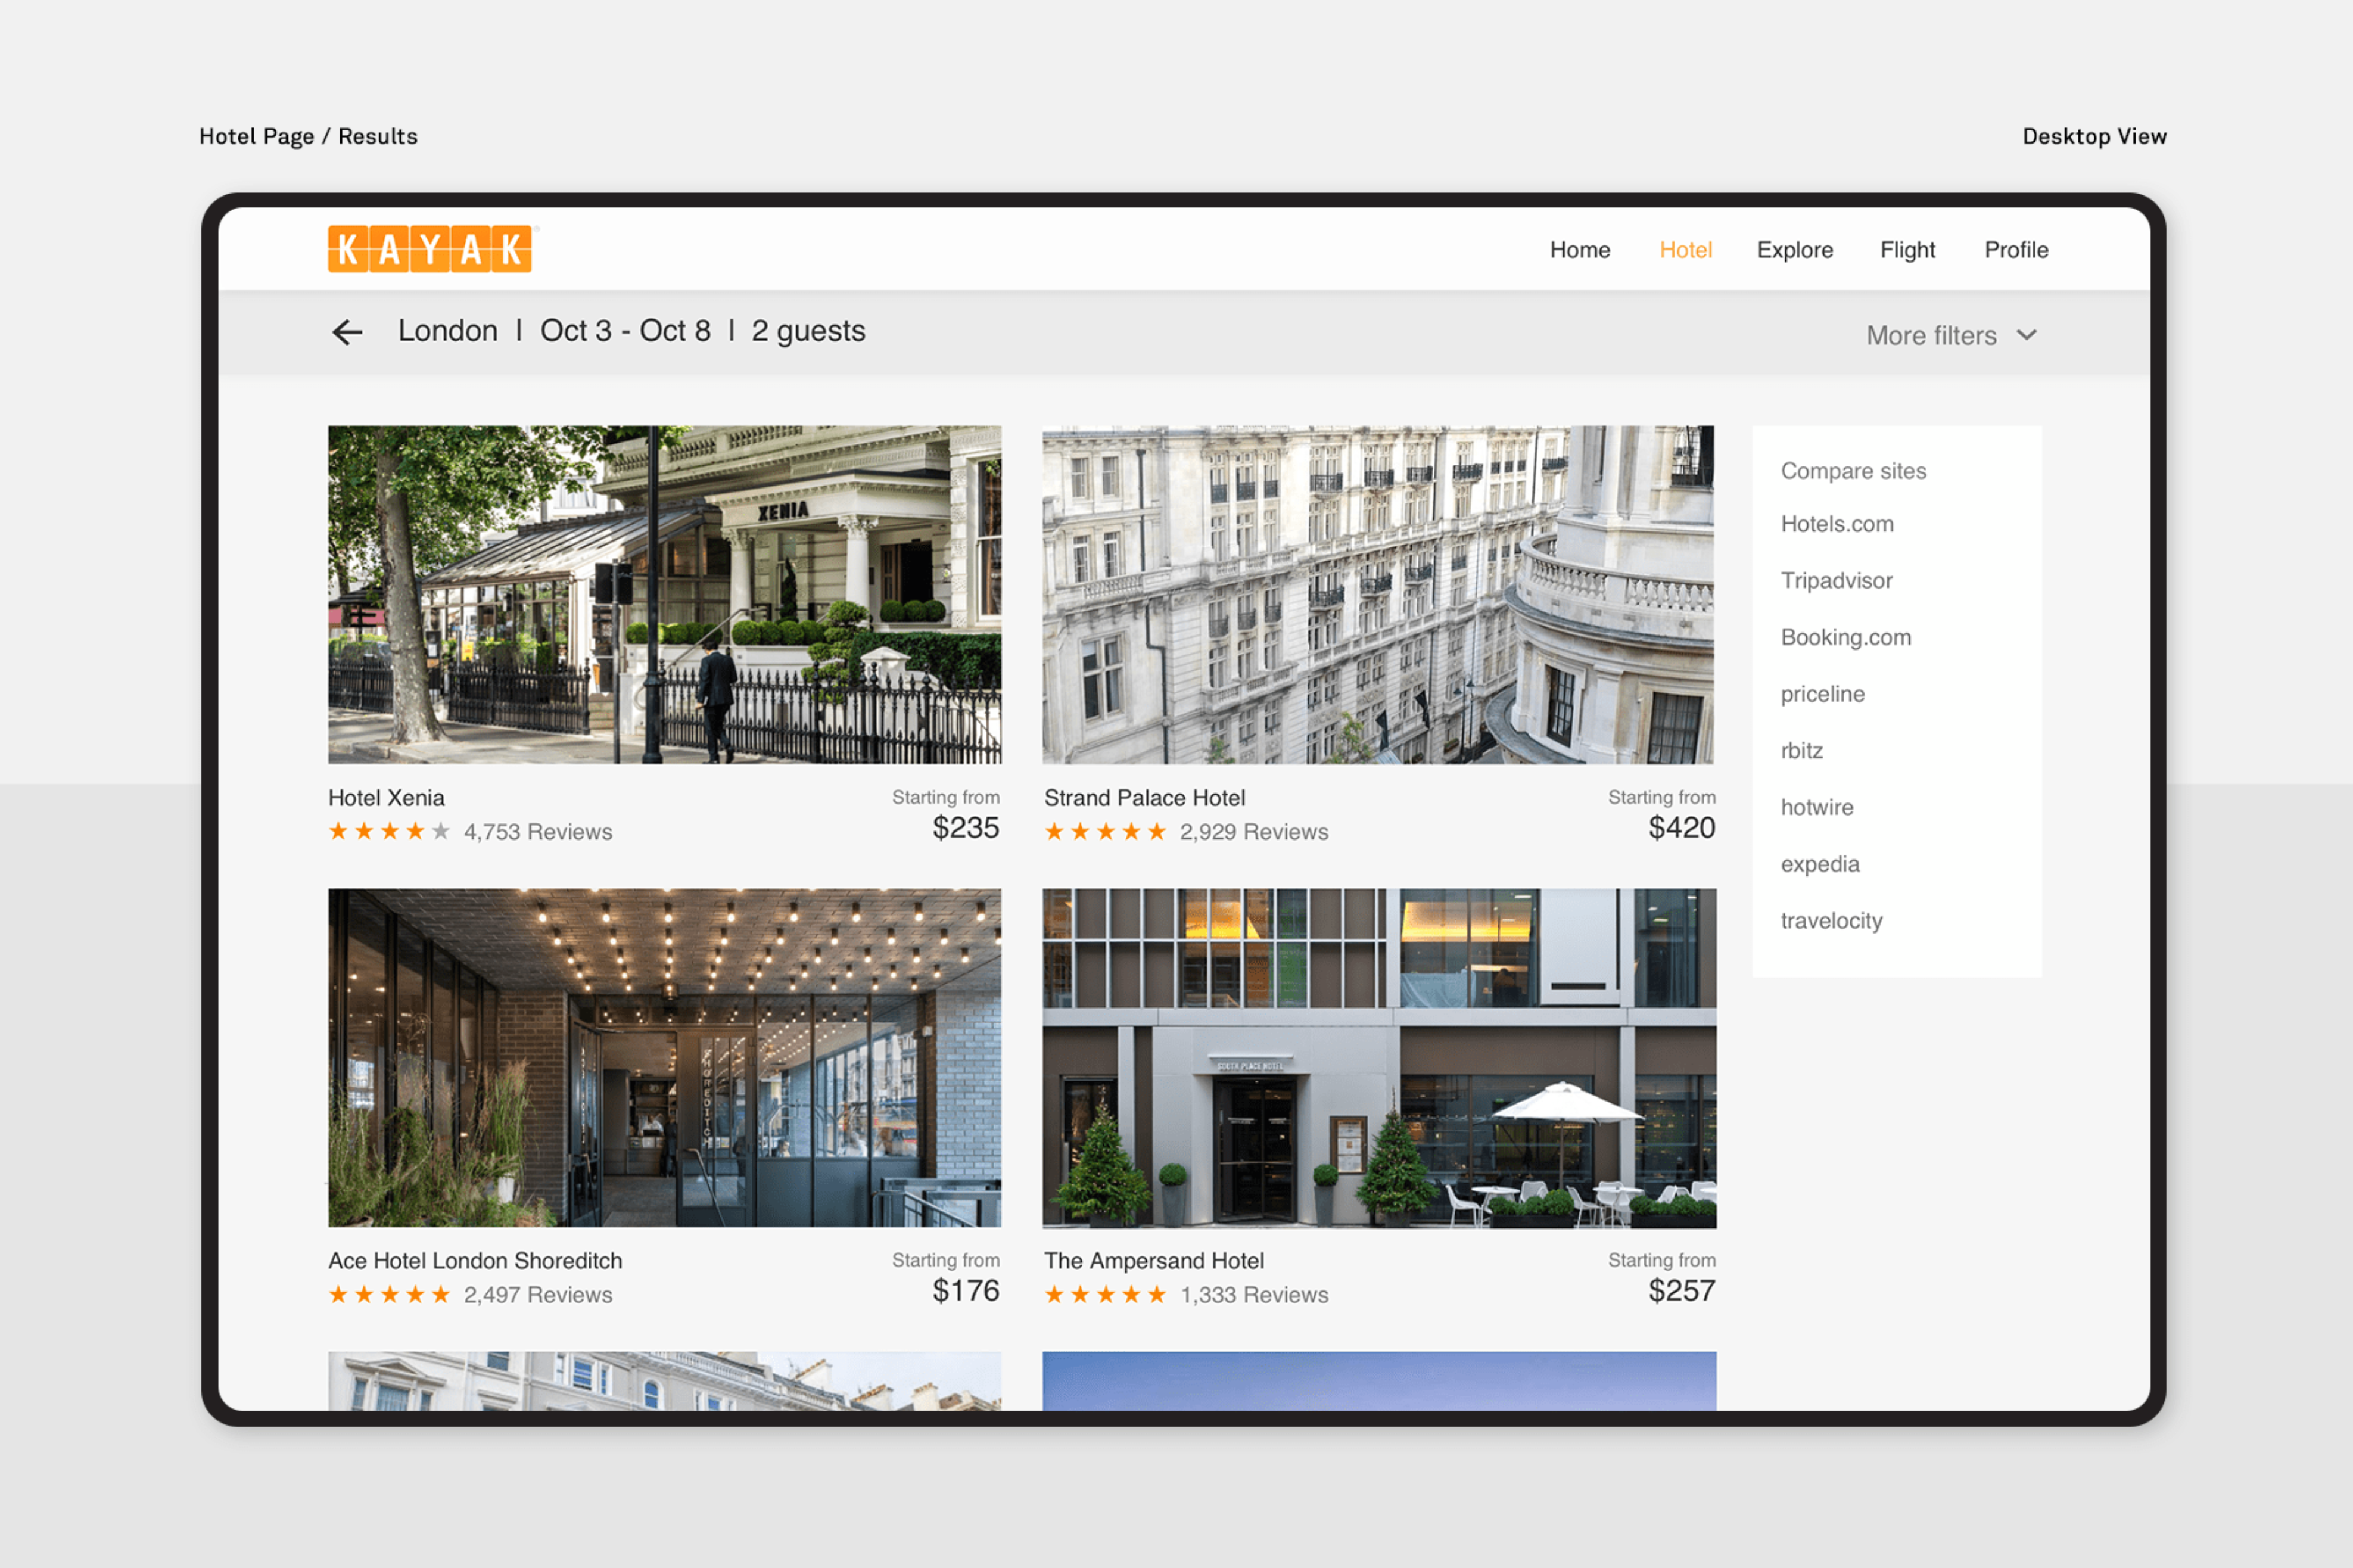Select Tripadvisor in Compare sites
This screenshot has width=2353, height=1568.
(1836, 581)
